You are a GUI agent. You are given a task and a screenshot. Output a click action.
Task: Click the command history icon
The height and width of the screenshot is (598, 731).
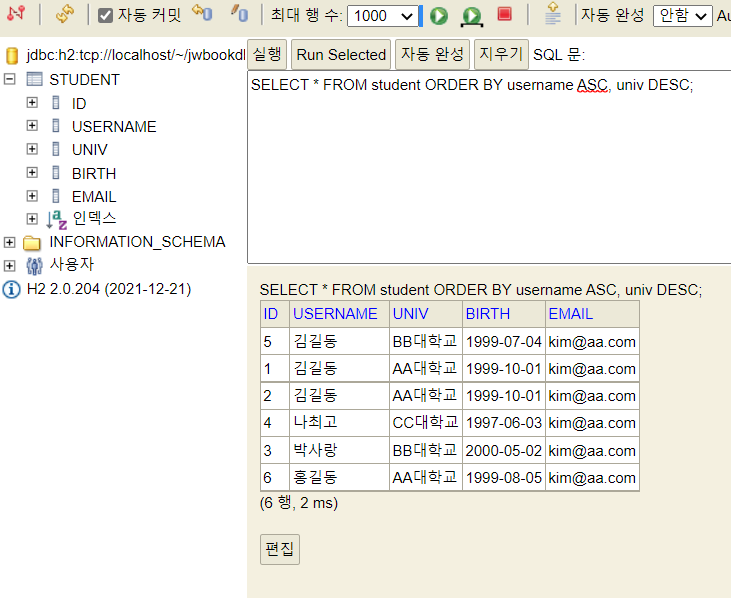point(553,14)
